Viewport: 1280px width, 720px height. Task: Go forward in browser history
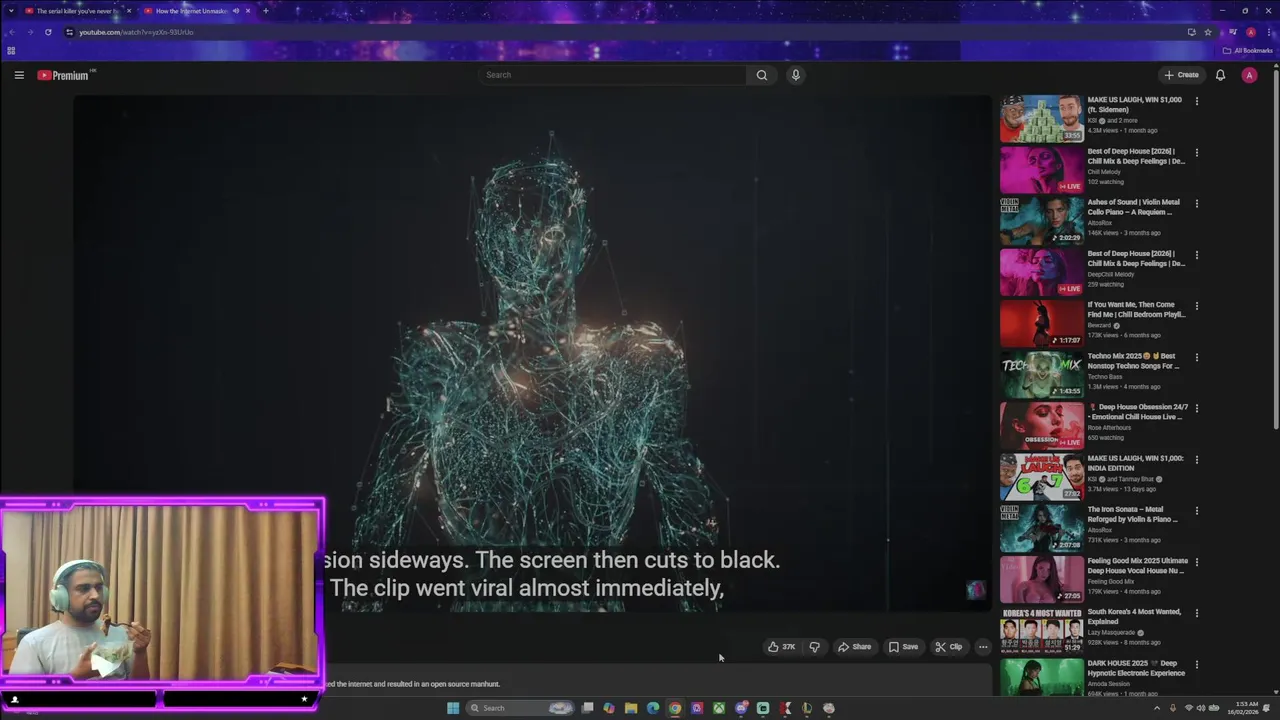coord(30,32)
